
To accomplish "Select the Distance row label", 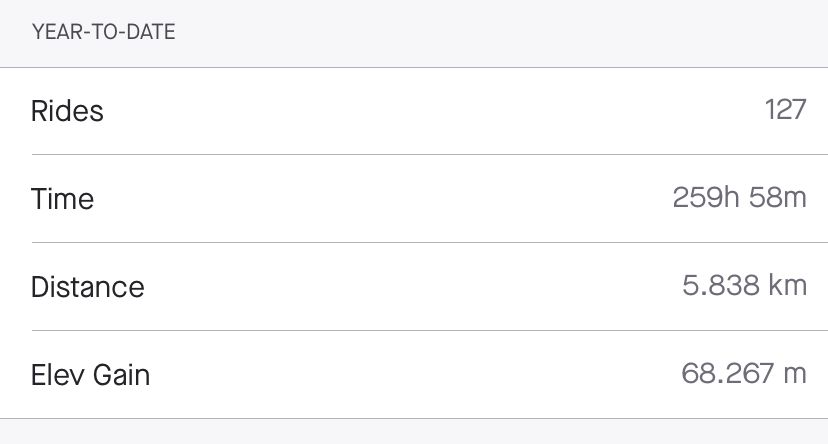I will [x=88, y=287].
